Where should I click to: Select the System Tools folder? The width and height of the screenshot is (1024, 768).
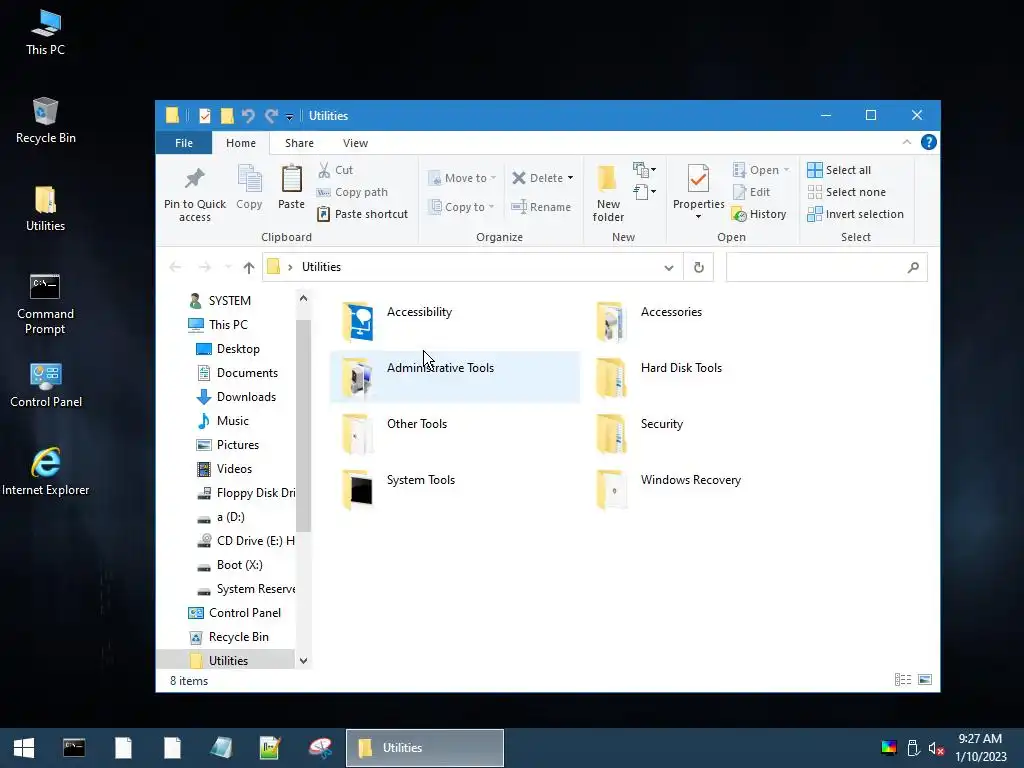pos(398,489)
